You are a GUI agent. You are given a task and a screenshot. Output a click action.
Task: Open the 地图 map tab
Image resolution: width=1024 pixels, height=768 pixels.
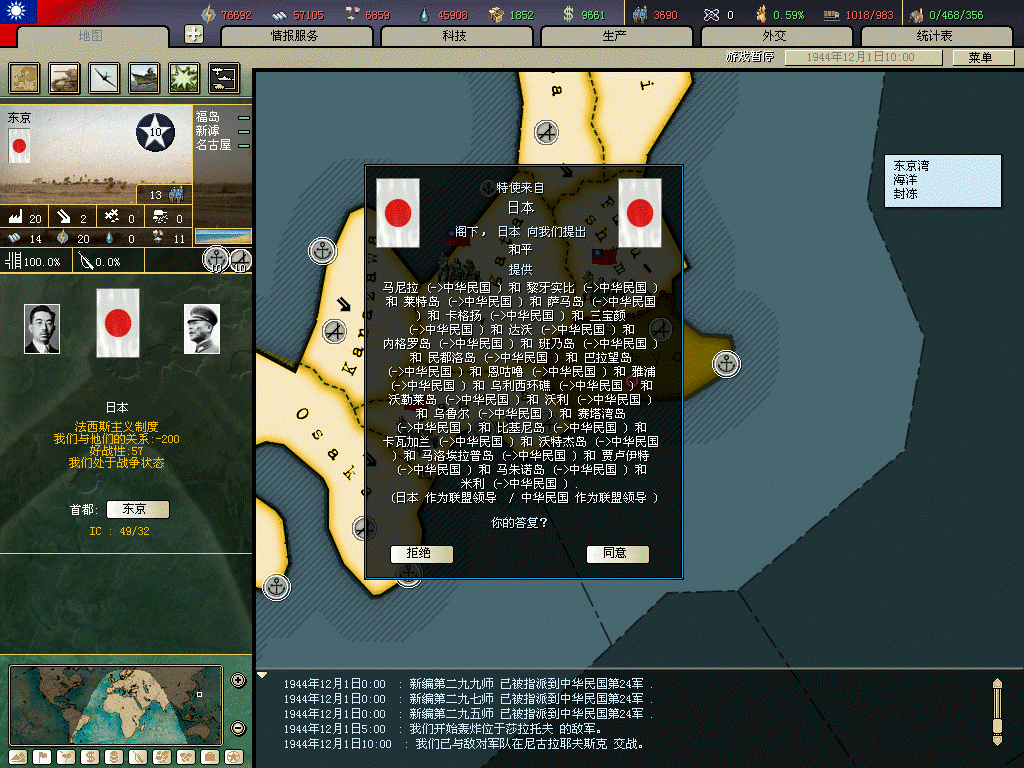[91, 36]
